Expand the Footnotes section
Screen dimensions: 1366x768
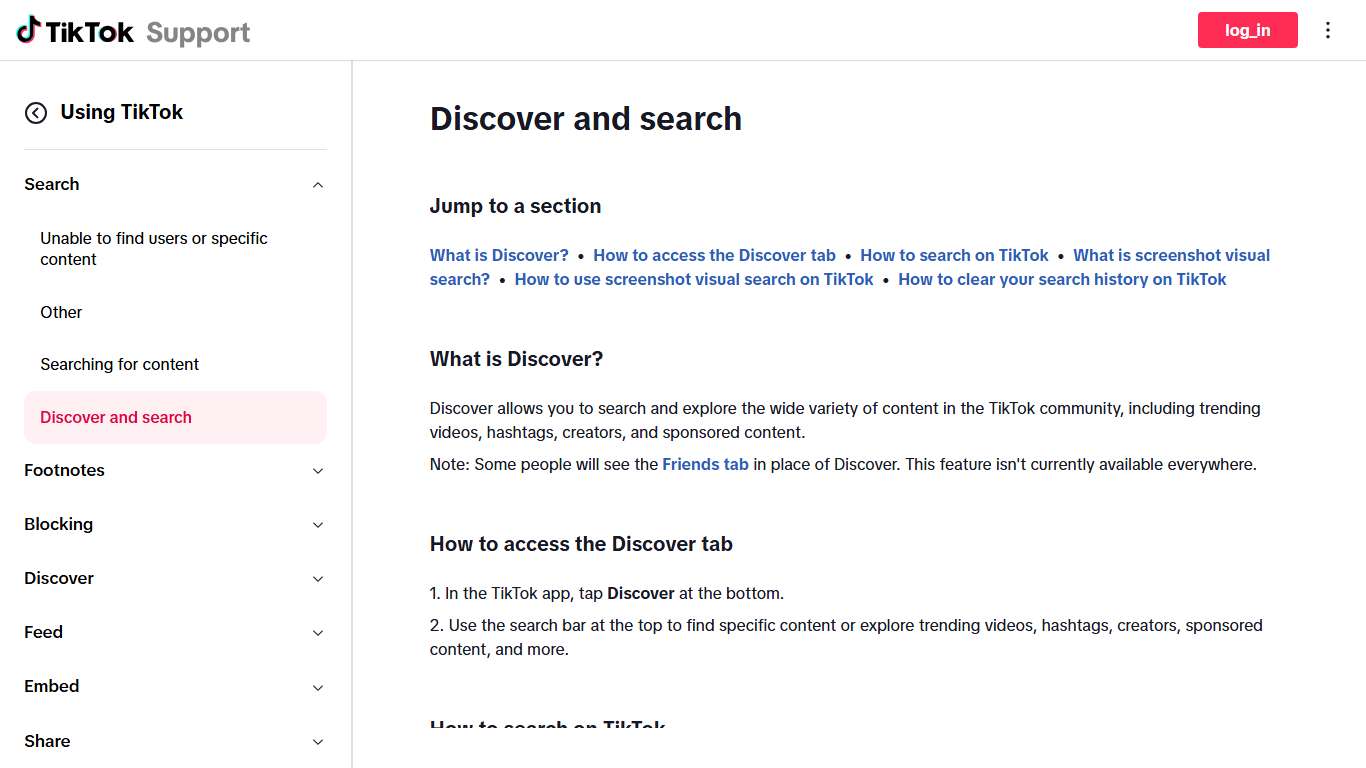pos(318,471)
